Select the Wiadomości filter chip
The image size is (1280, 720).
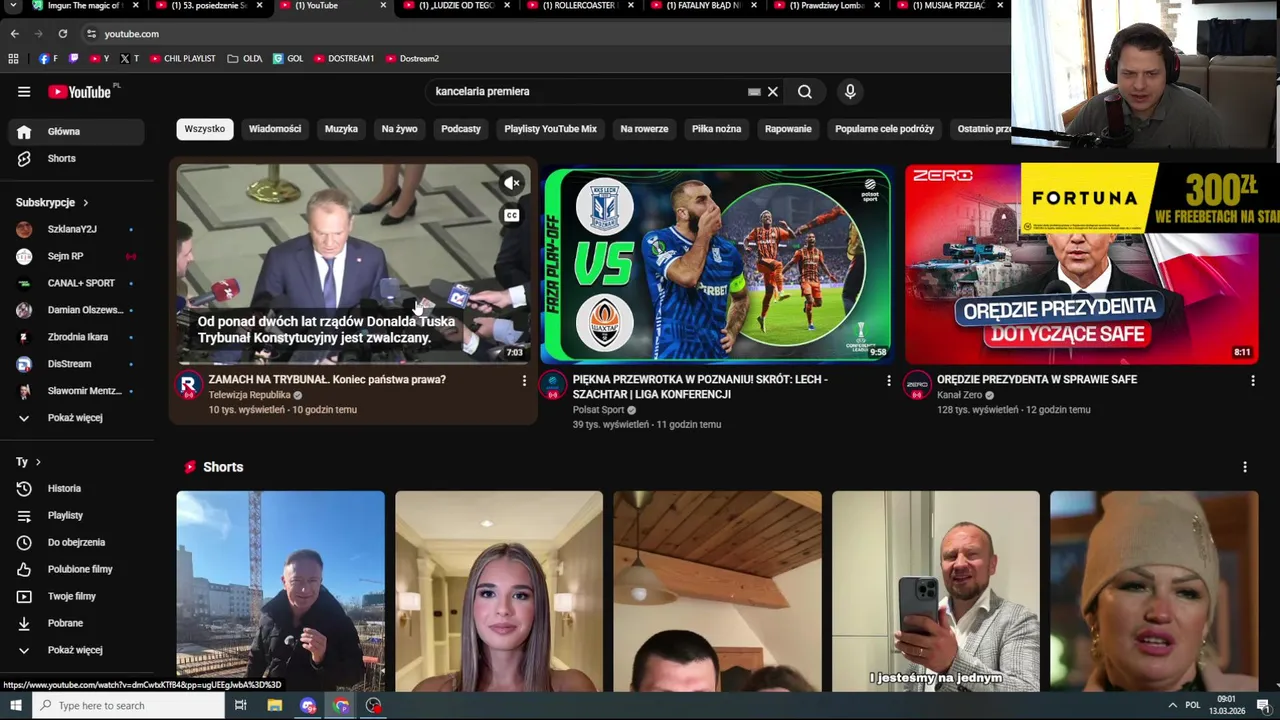(x=275, y=129)
